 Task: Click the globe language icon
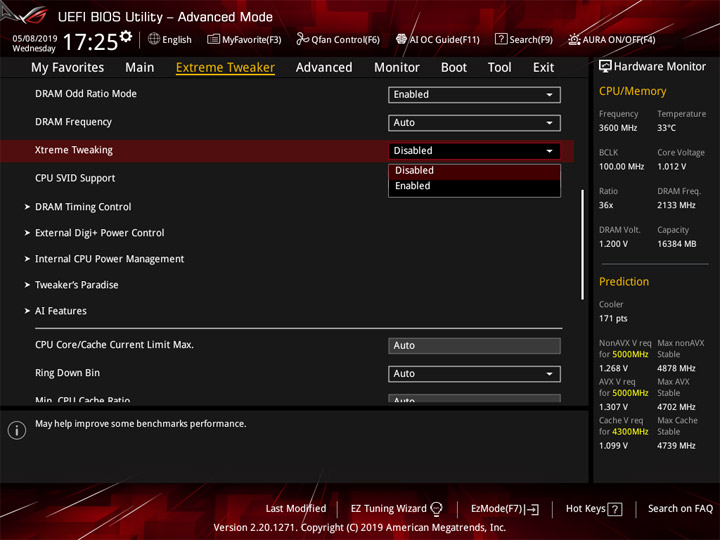[154, 39]
